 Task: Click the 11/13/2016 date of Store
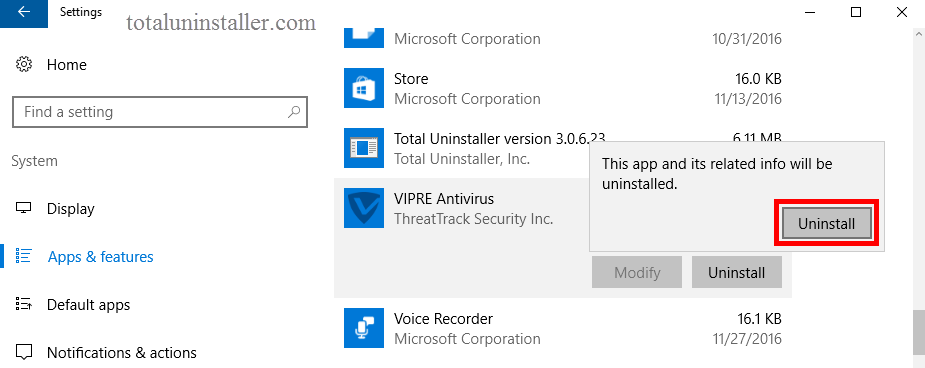[x=747, y=98]
